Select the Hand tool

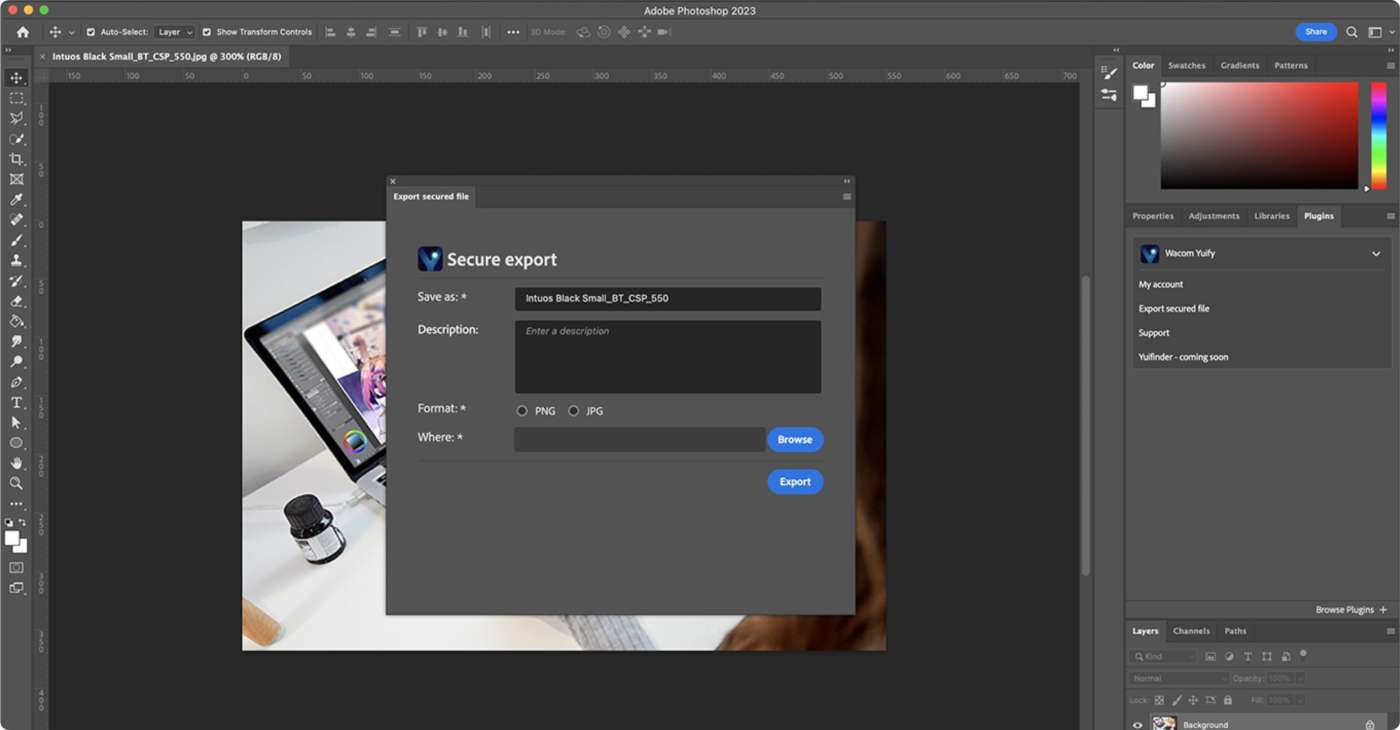click(16, 463)
